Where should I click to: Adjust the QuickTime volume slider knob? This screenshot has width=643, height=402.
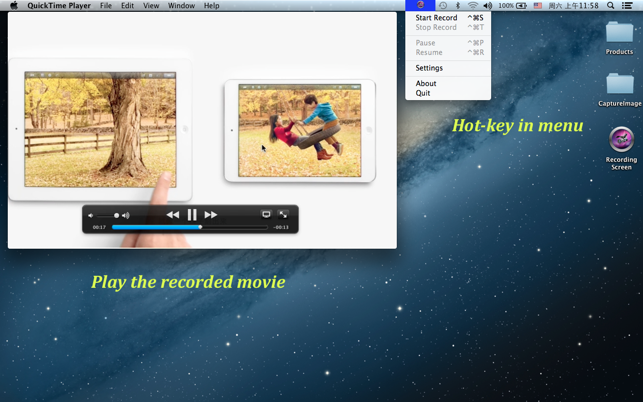tap(116, 215)
